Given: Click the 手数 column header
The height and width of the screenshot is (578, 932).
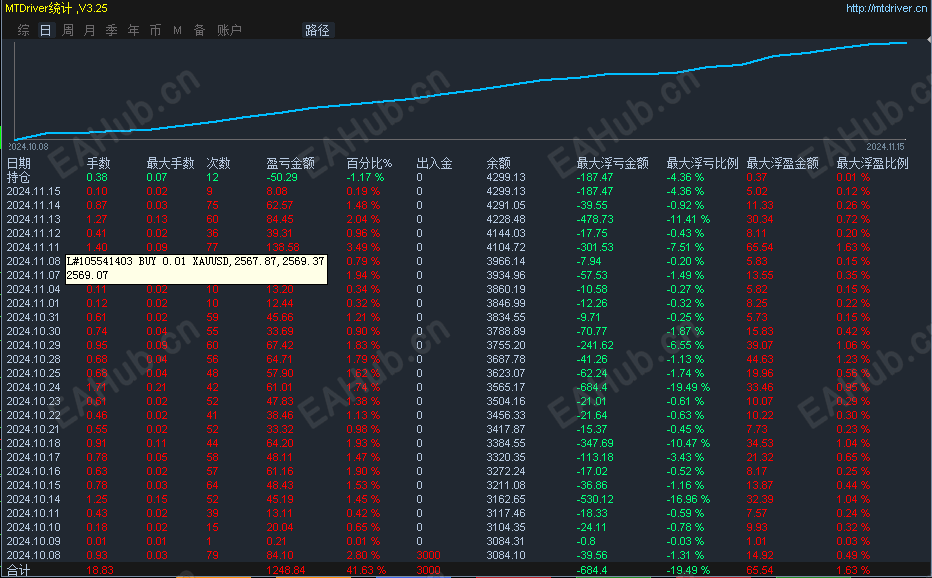Looking at the screenshot, I should [x=98, y=163].
